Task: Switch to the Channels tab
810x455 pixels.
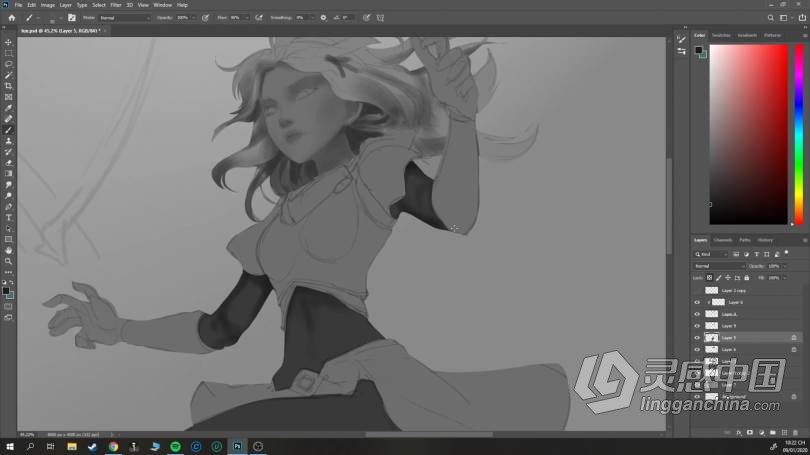Action: pyautogui.click(x=723, y=240)
